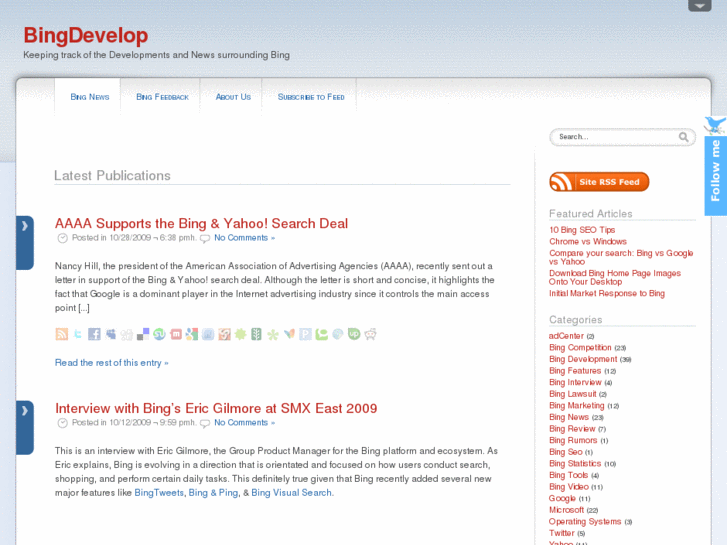Open Compare your search: Bing vs Google article
The height and width of the screenshot is (545, 727).
pos(621,257)
